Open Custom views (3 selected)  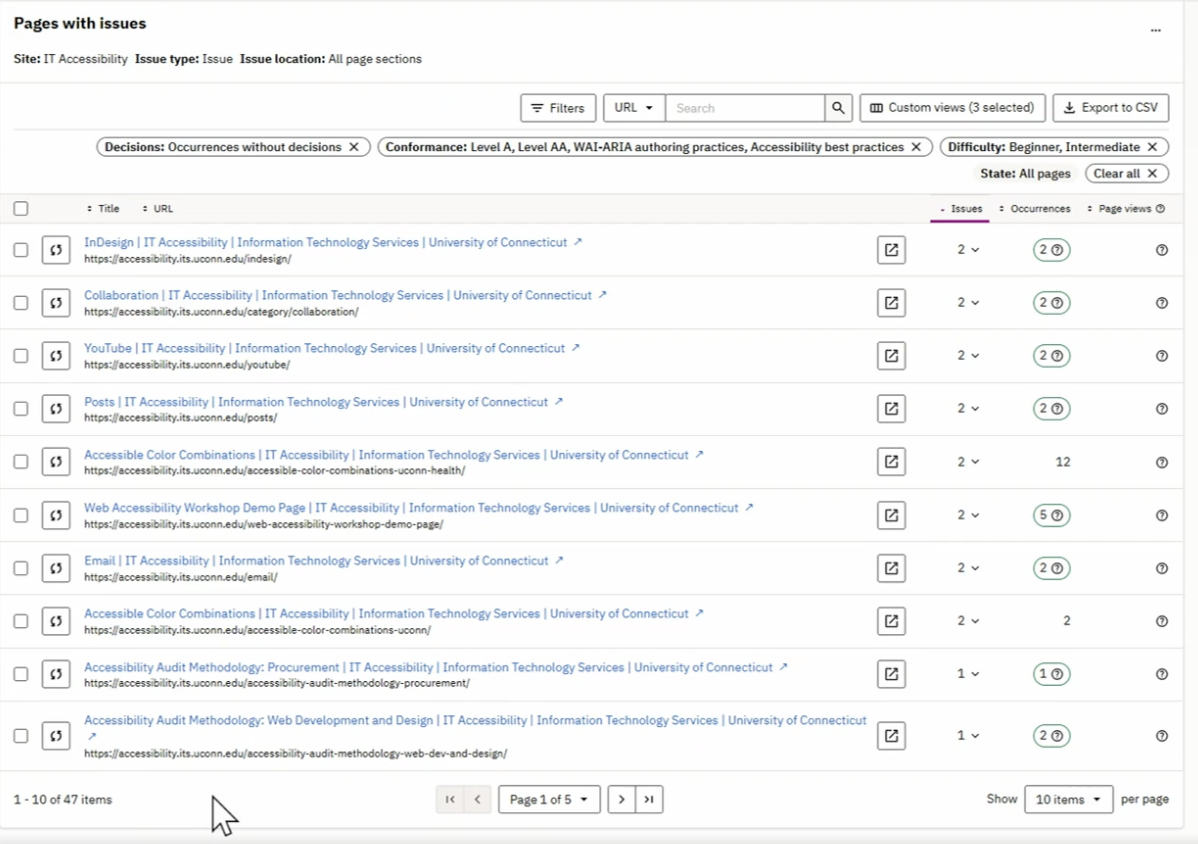pos(951,108)
